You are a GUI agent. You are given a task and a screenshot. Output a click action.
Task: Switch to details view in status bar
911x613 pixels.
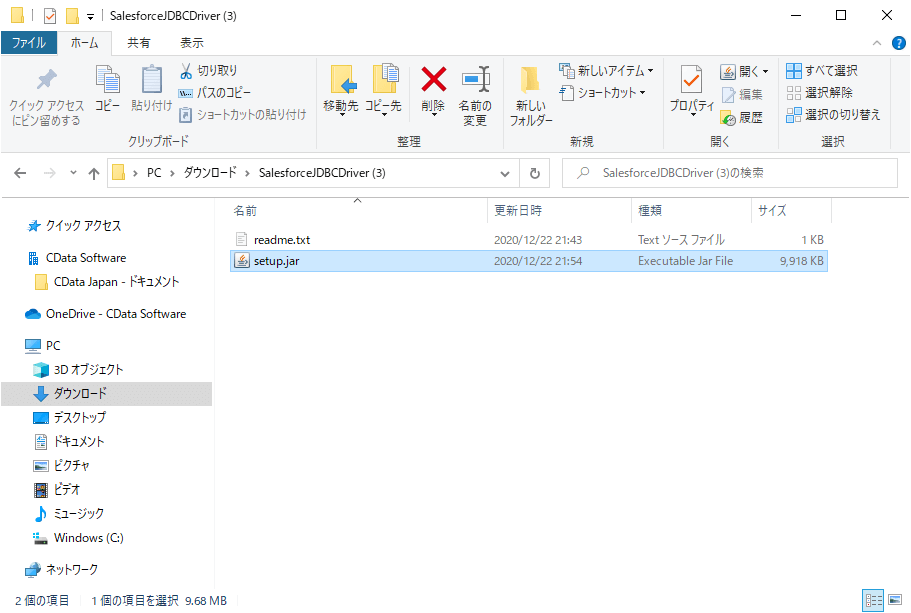pos(873,600)
